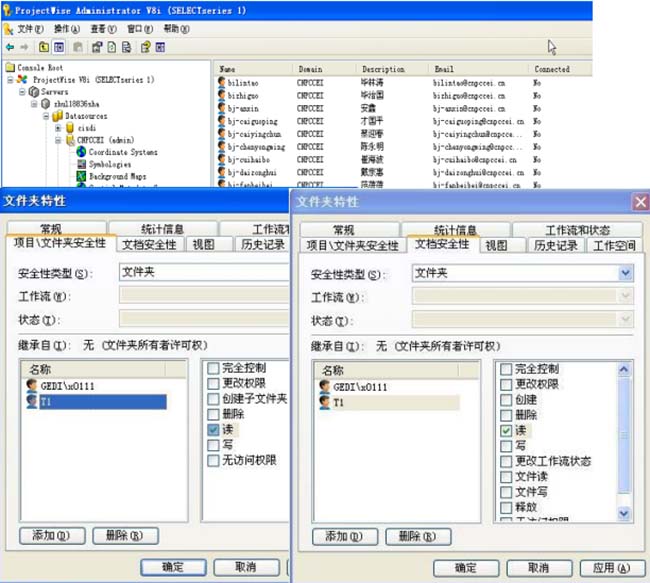Click the Symbologies icon in tree

(82, 164)
